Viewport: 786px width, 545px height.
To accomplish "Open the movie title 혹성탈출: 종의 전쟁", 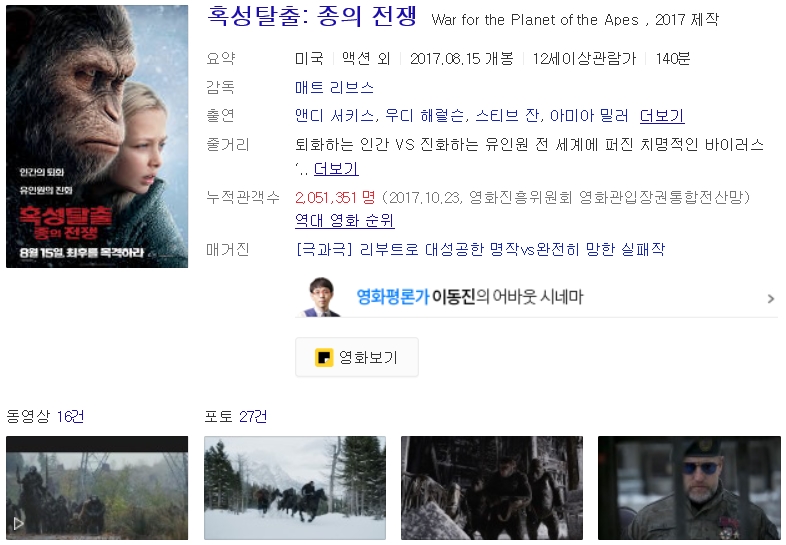I will [x=311, y=16].
